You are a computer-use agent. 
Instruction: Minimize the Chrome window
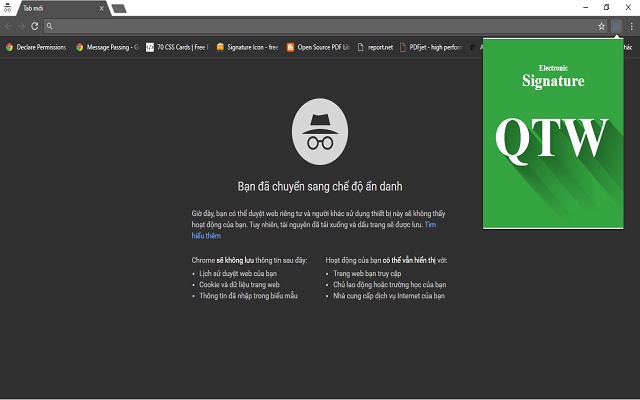coord(586,7)
